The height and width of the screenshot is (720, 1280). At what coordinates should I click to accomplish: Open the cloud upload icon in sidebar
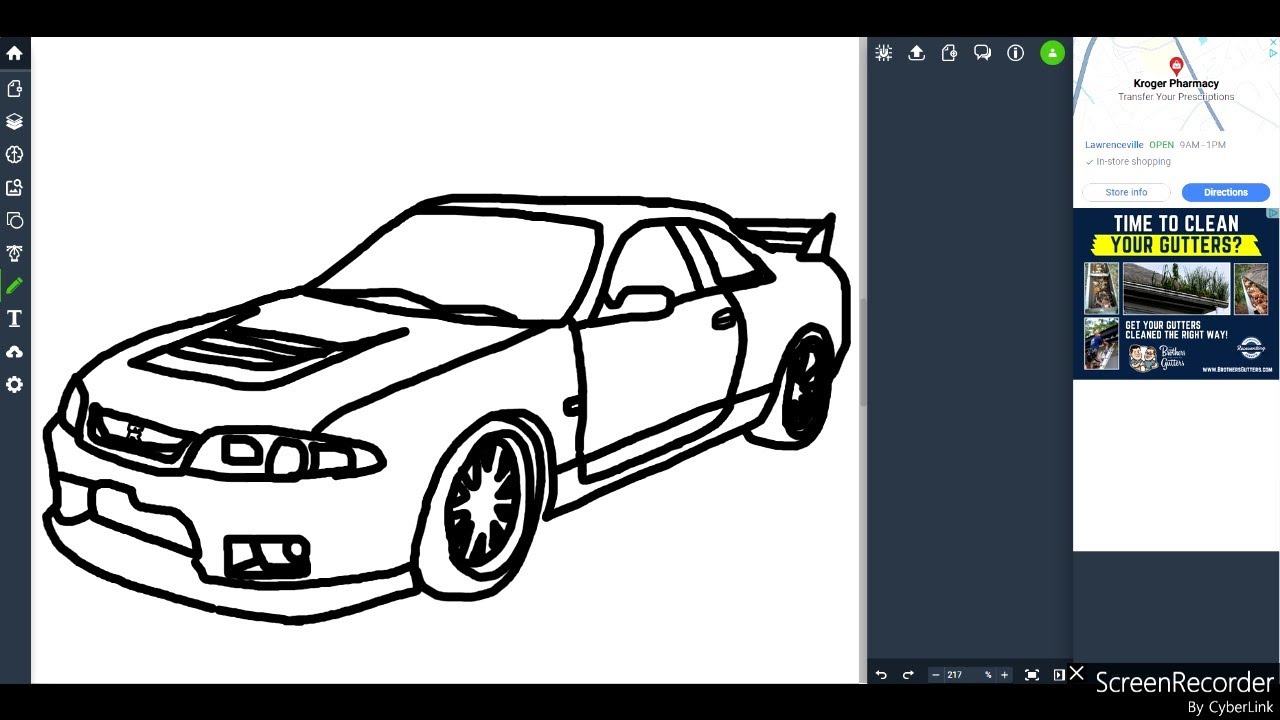(x=14, y=352)
